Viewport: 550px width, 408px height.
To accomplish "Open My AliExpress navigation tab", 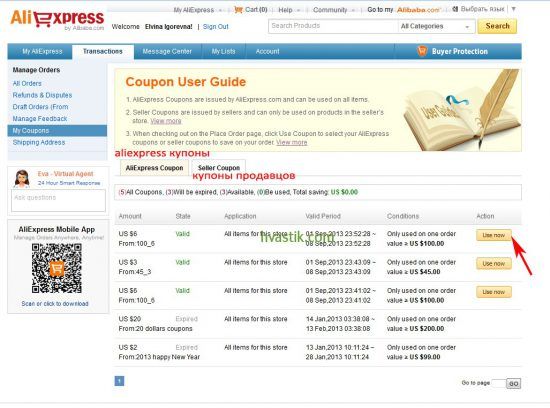I will coord(42,52).
